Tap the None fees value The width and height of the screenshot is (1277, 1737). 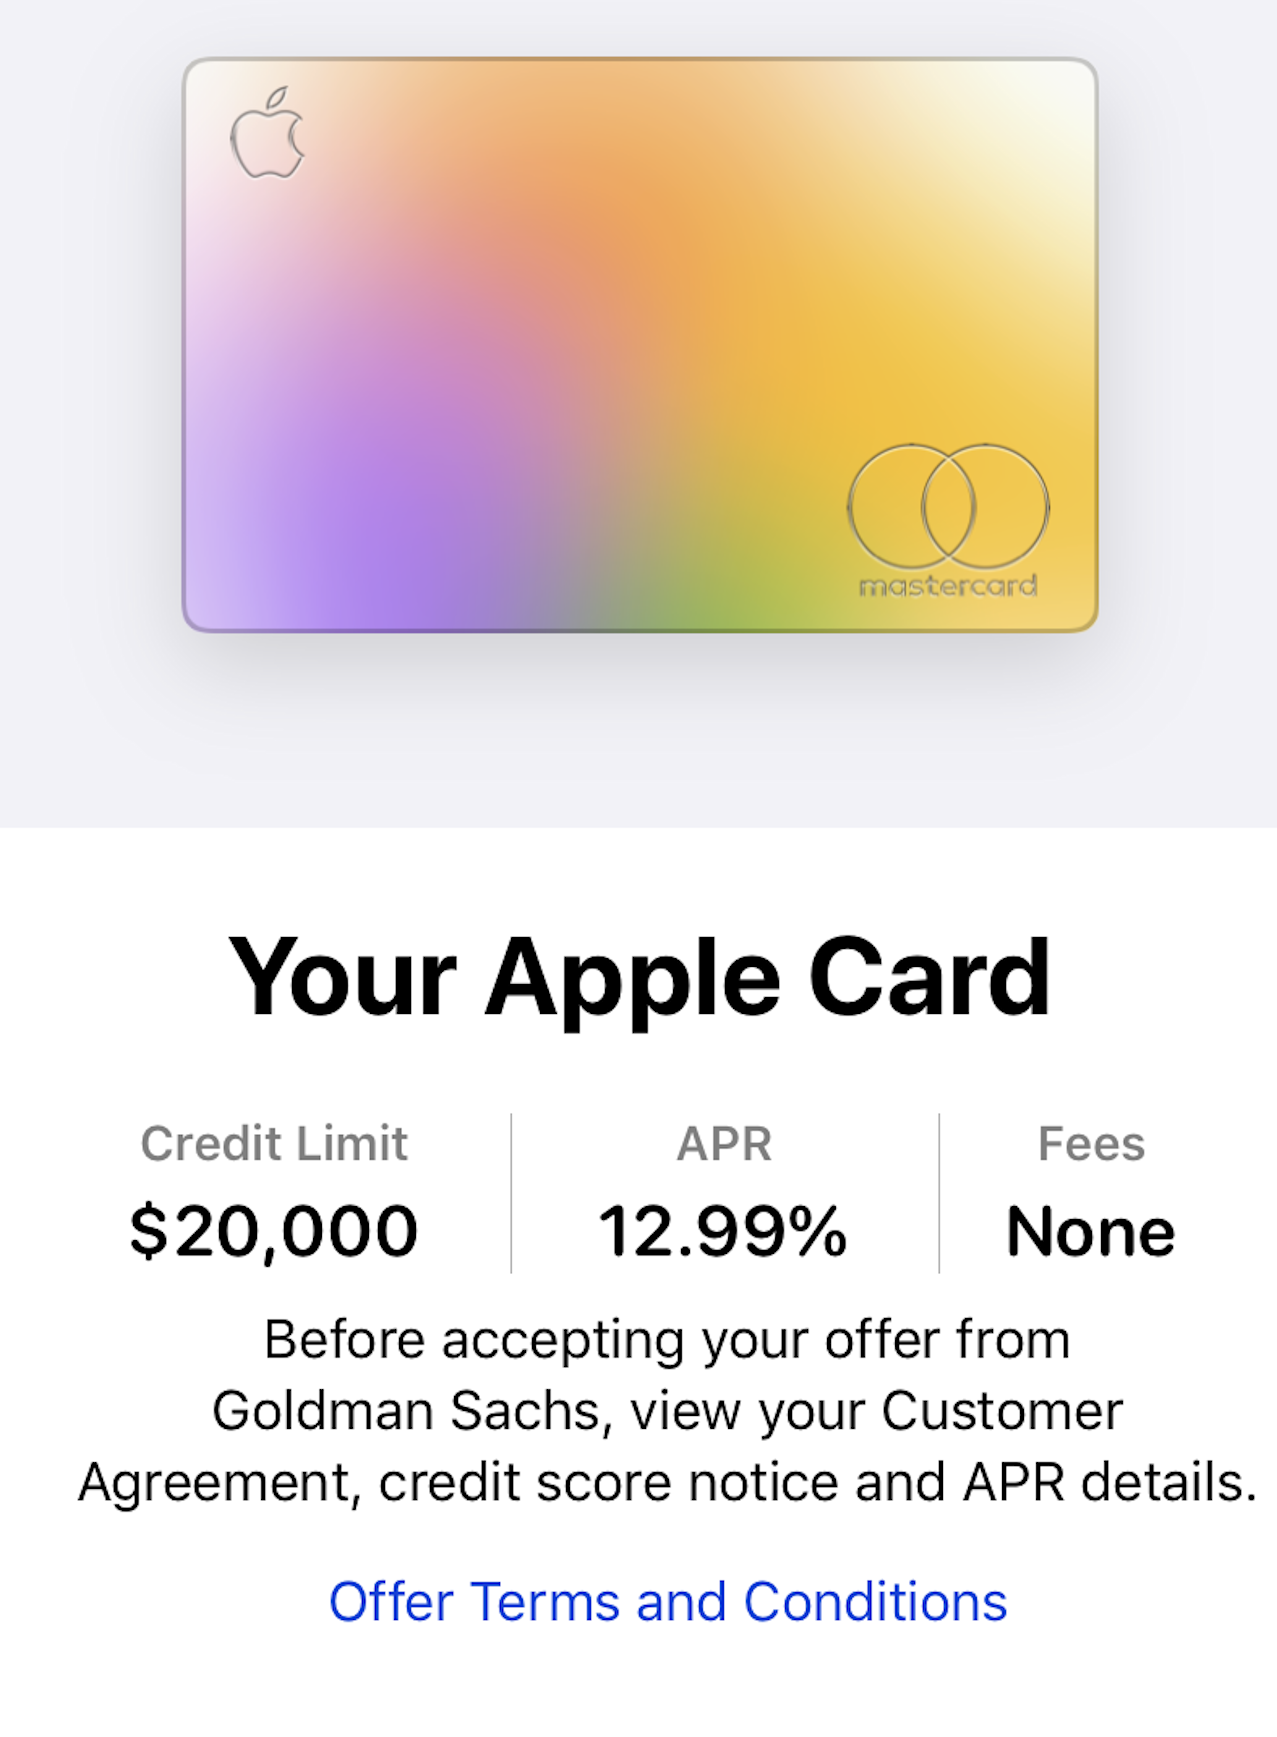pos(1090,1231)
